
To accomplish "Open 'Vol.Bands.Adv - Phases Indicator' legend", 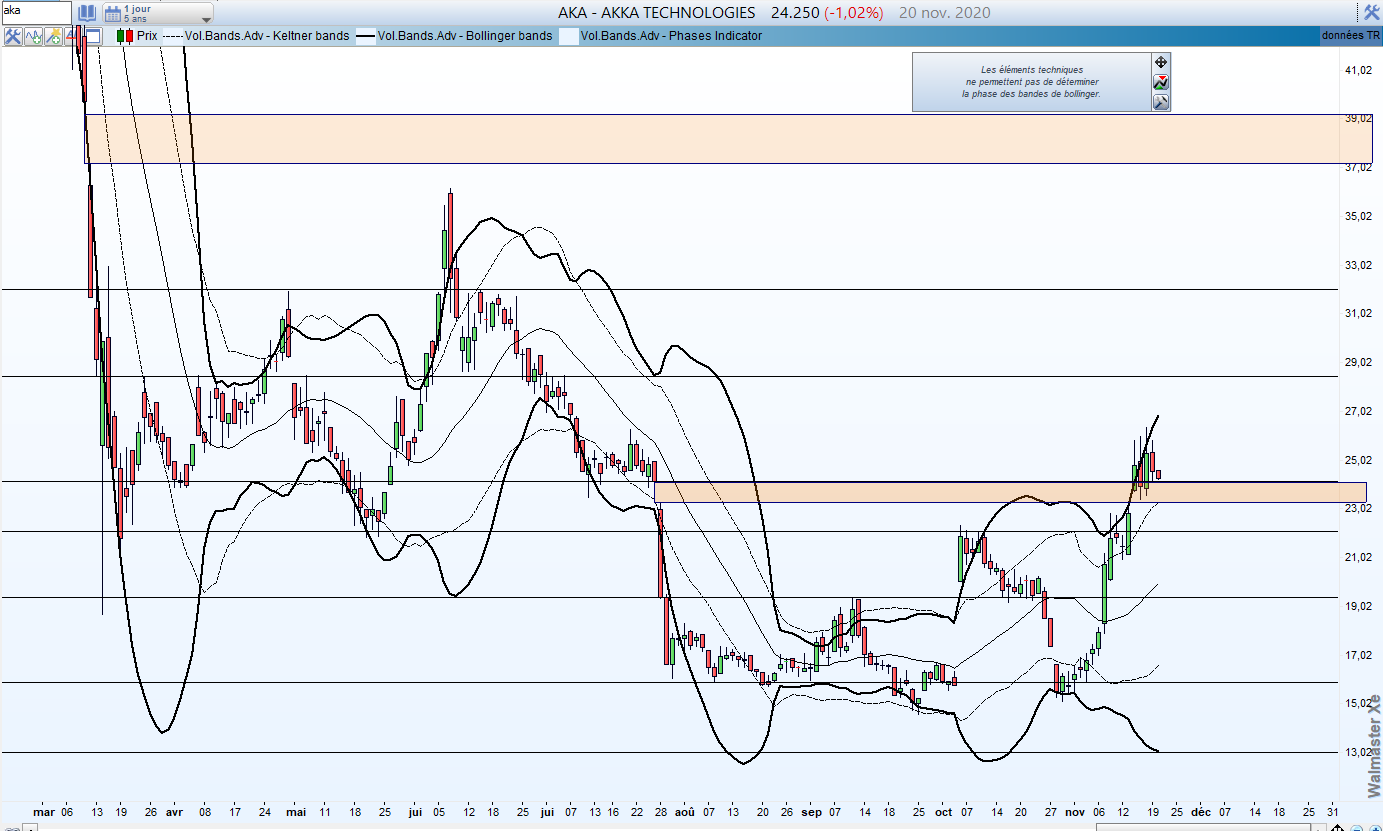I will [671, 36].
